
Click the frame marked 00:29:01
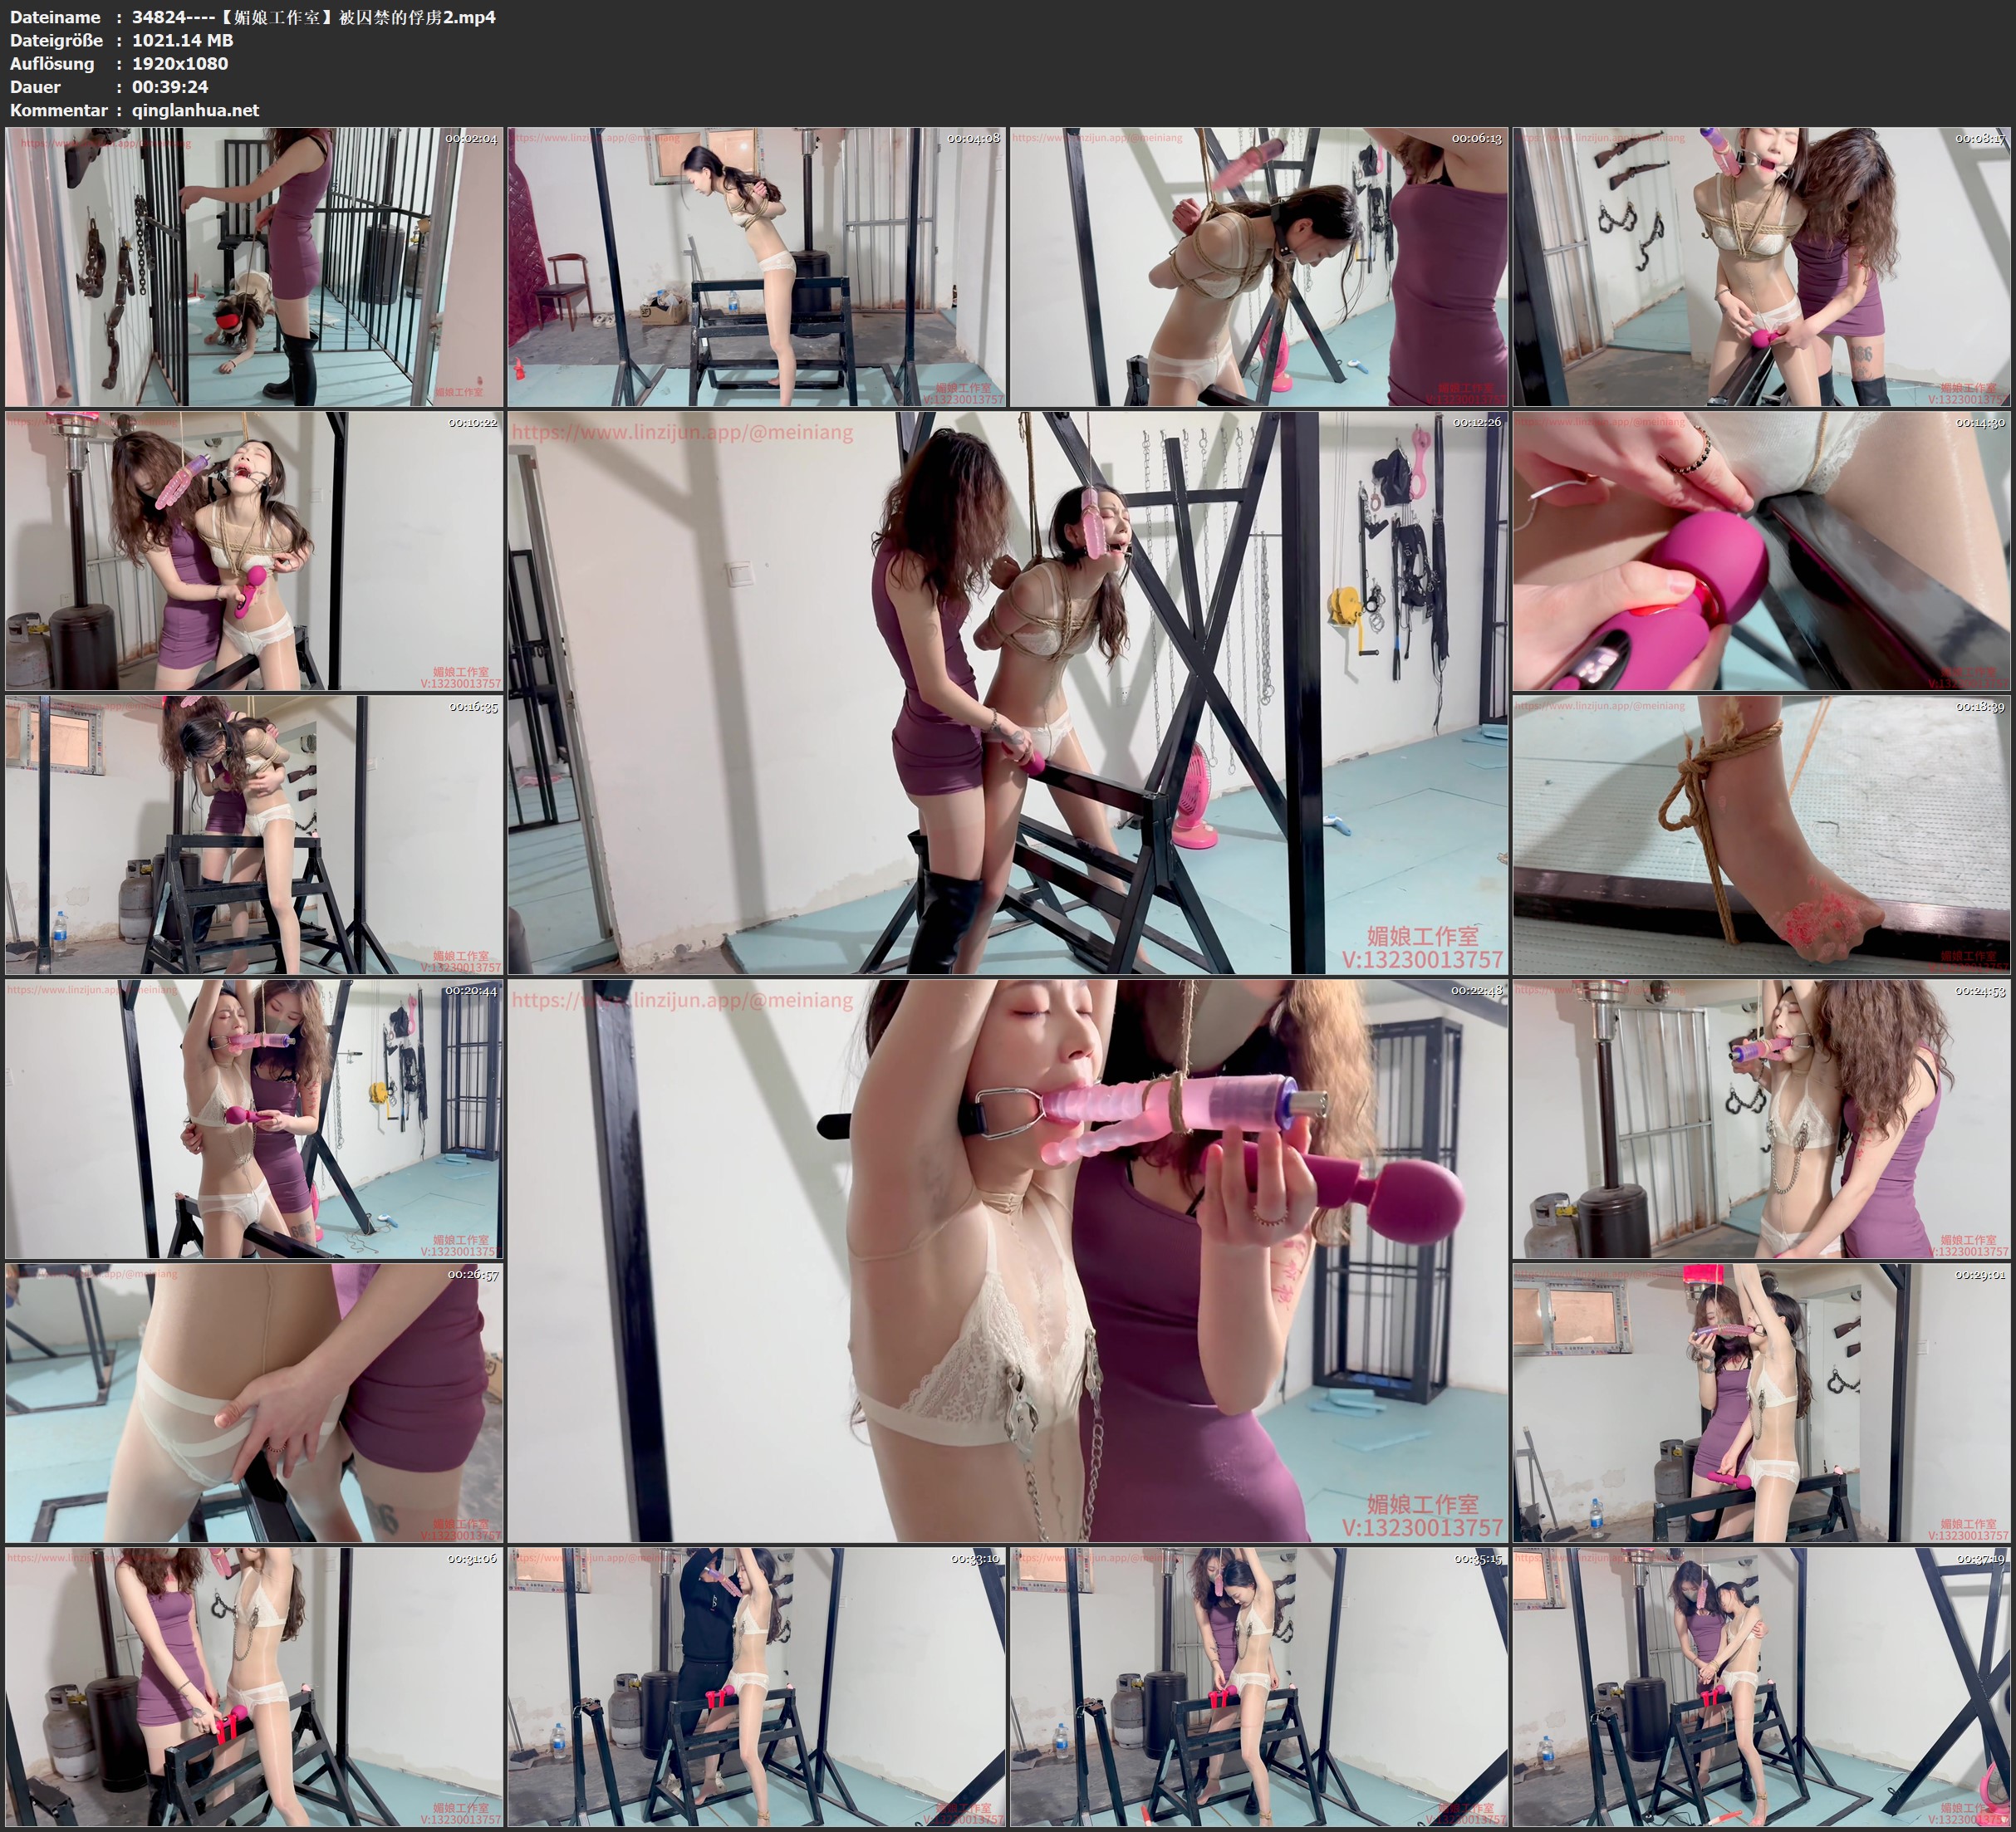coord(1761,1403)
